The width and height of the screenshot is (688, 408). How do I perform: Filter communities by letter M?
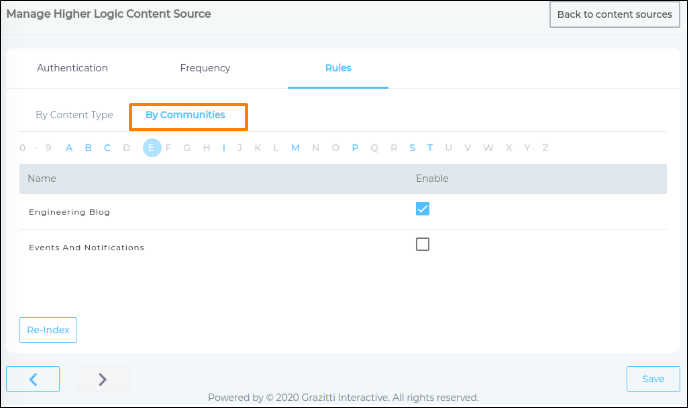[x=295, y=148]
